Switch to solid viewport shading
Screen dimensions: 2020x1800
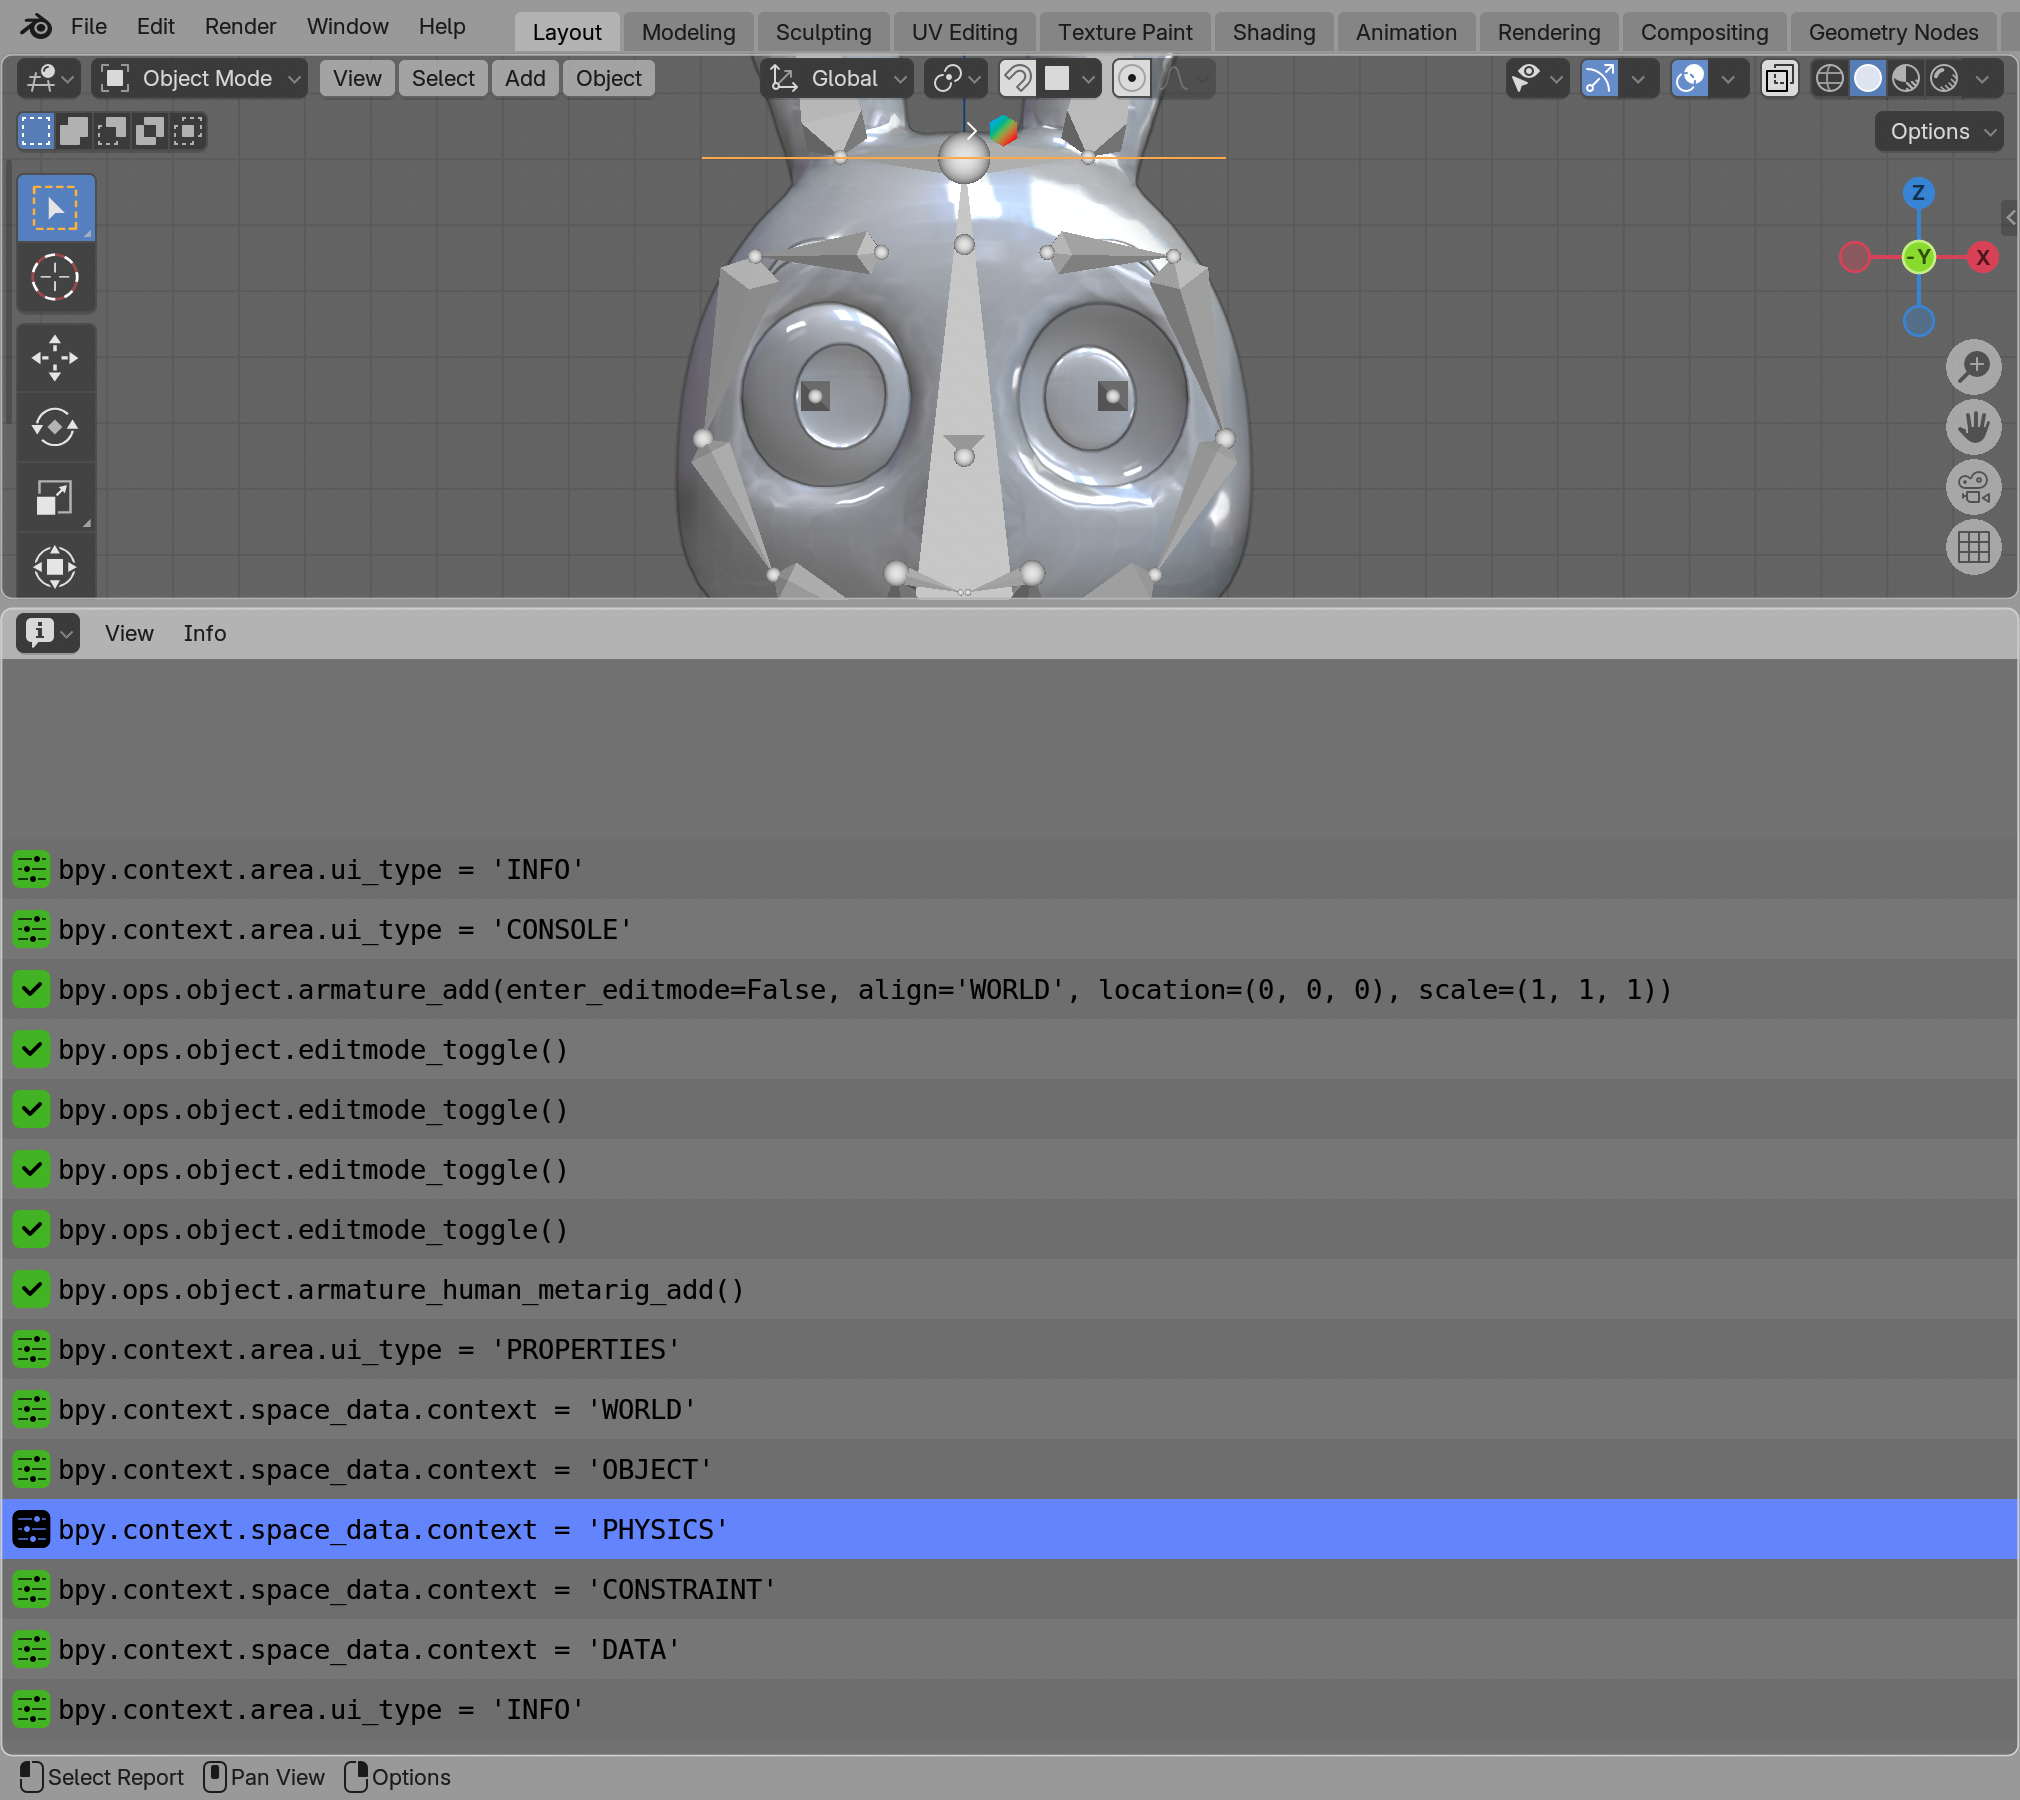point(1868,78)
